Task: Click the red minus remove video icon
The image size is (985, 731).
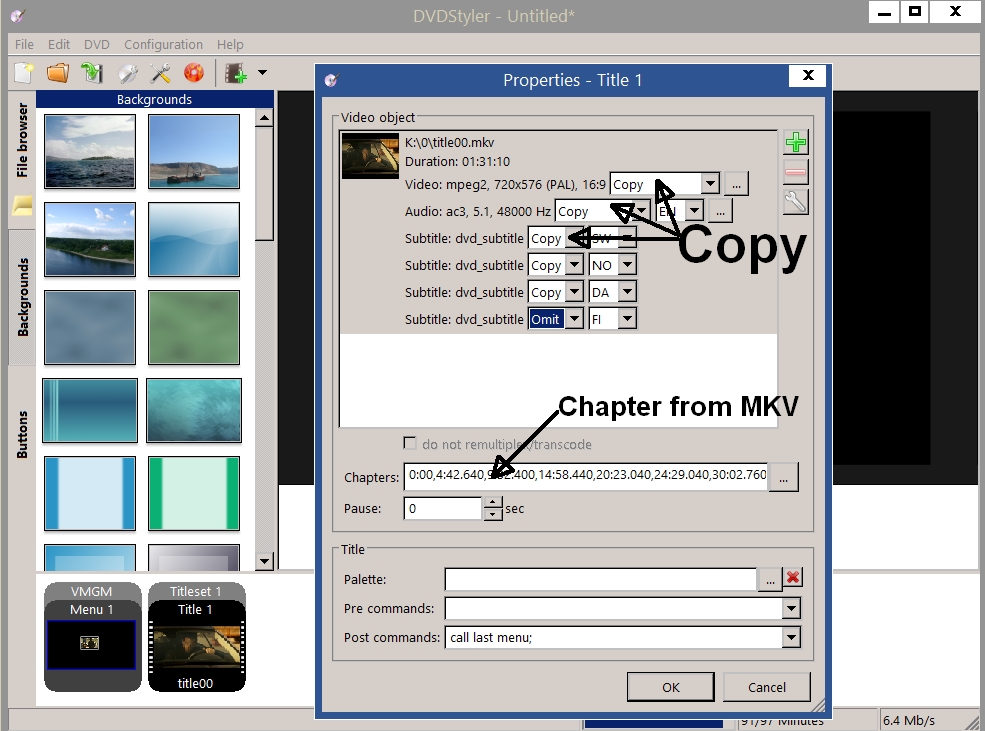Action: click(x=795, y=172)
